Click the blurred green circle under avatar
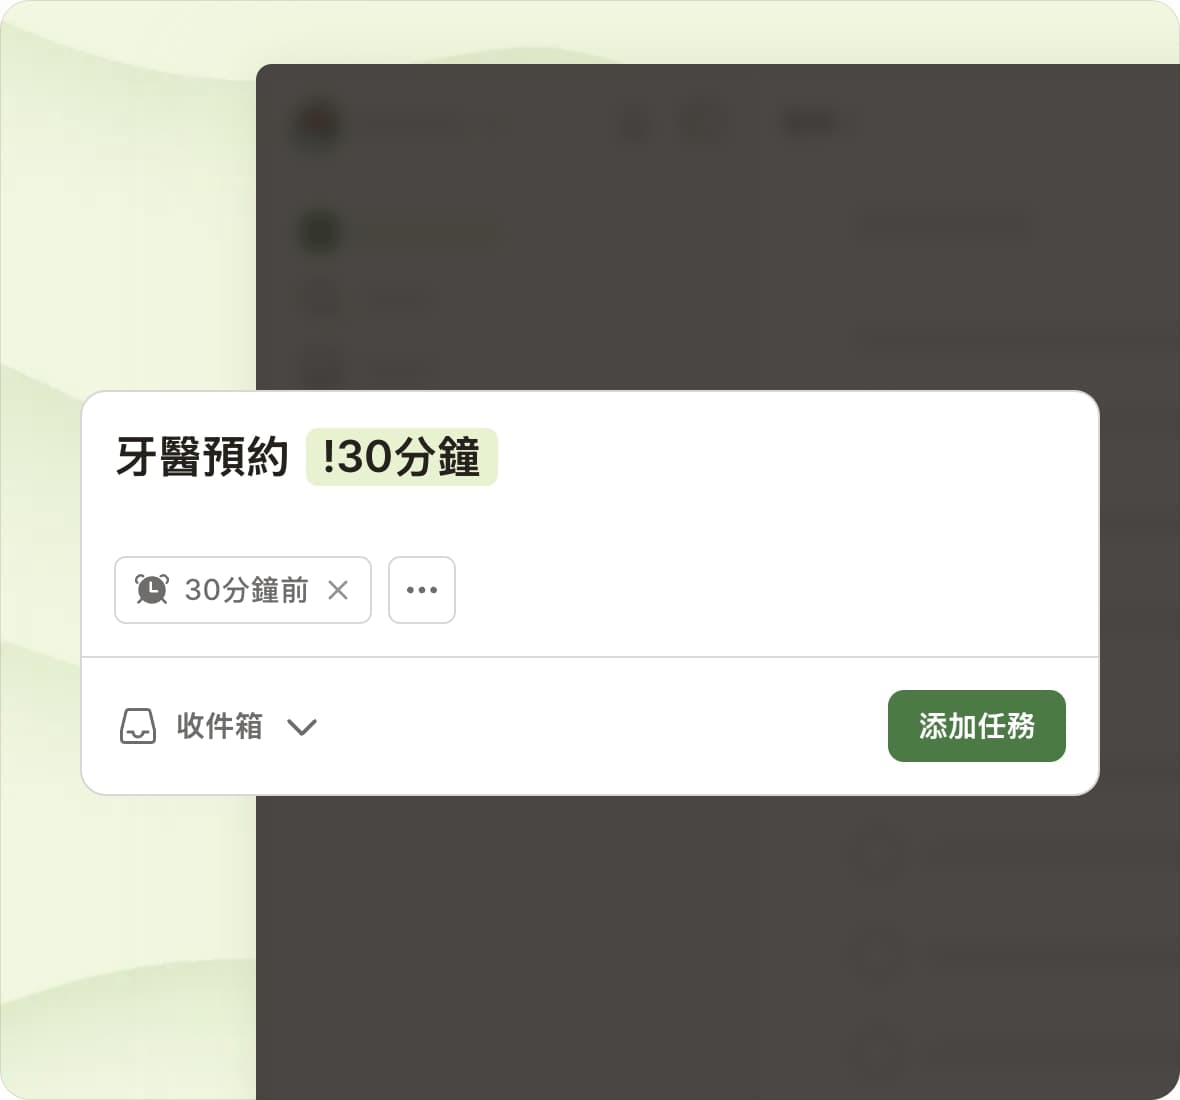The height and width of the screenshot is (1100, 1180). [320, 232]
